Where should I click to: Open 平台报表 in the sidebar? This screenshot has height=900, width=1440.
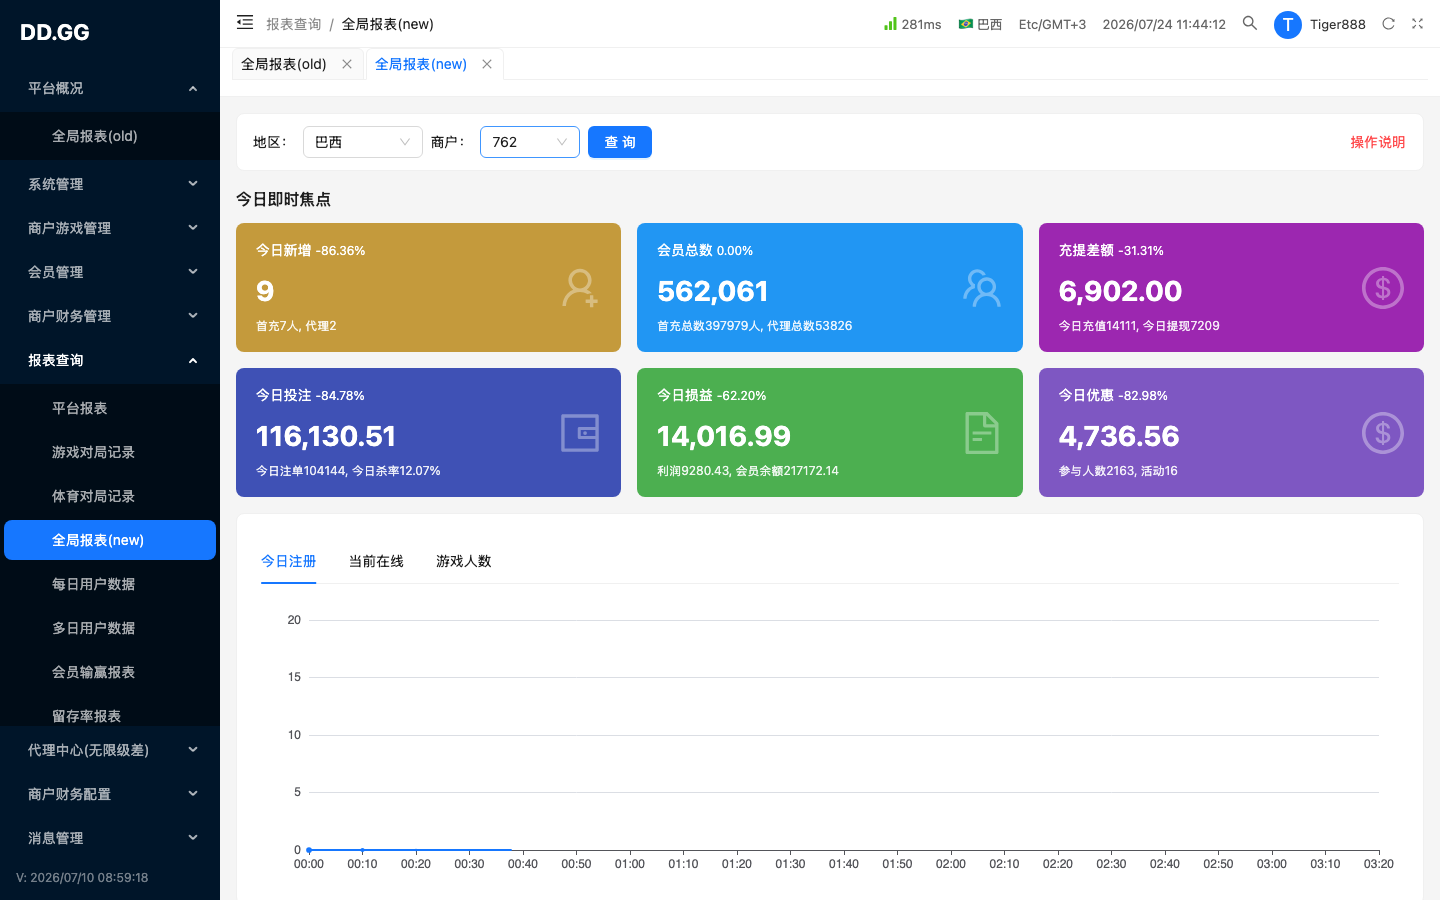coord(110,408)
